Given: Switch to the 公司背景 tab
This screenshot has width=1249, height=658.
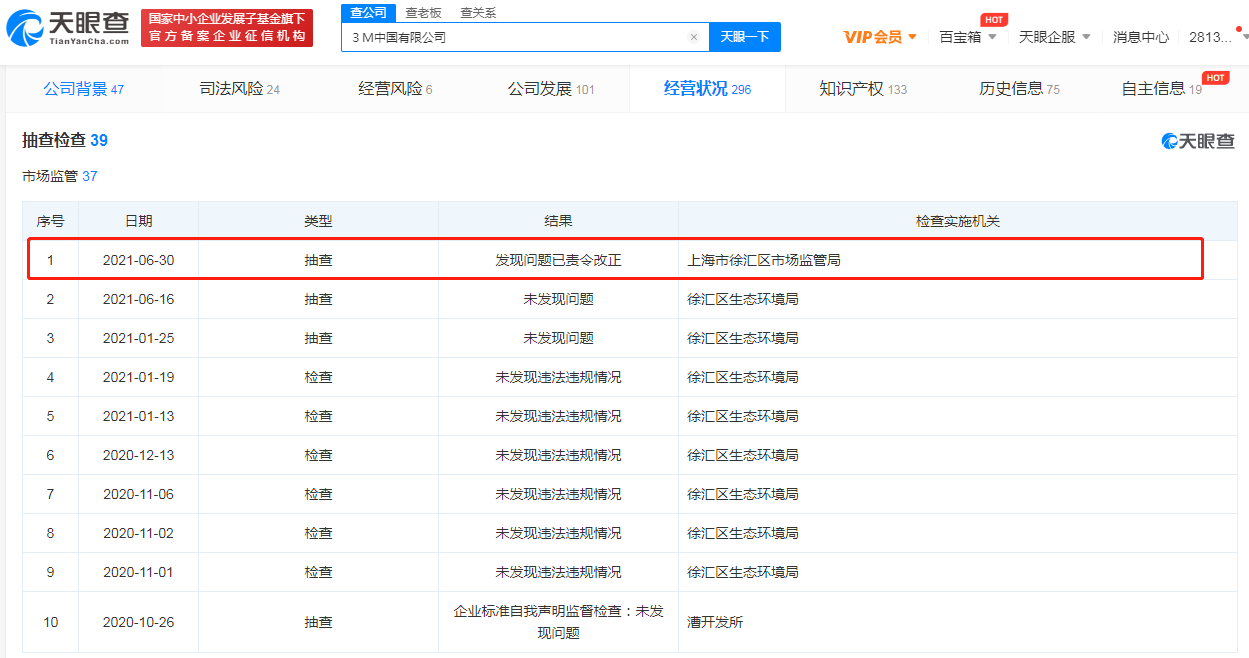Looking at the screenshot, I should [x=83, y=89].
